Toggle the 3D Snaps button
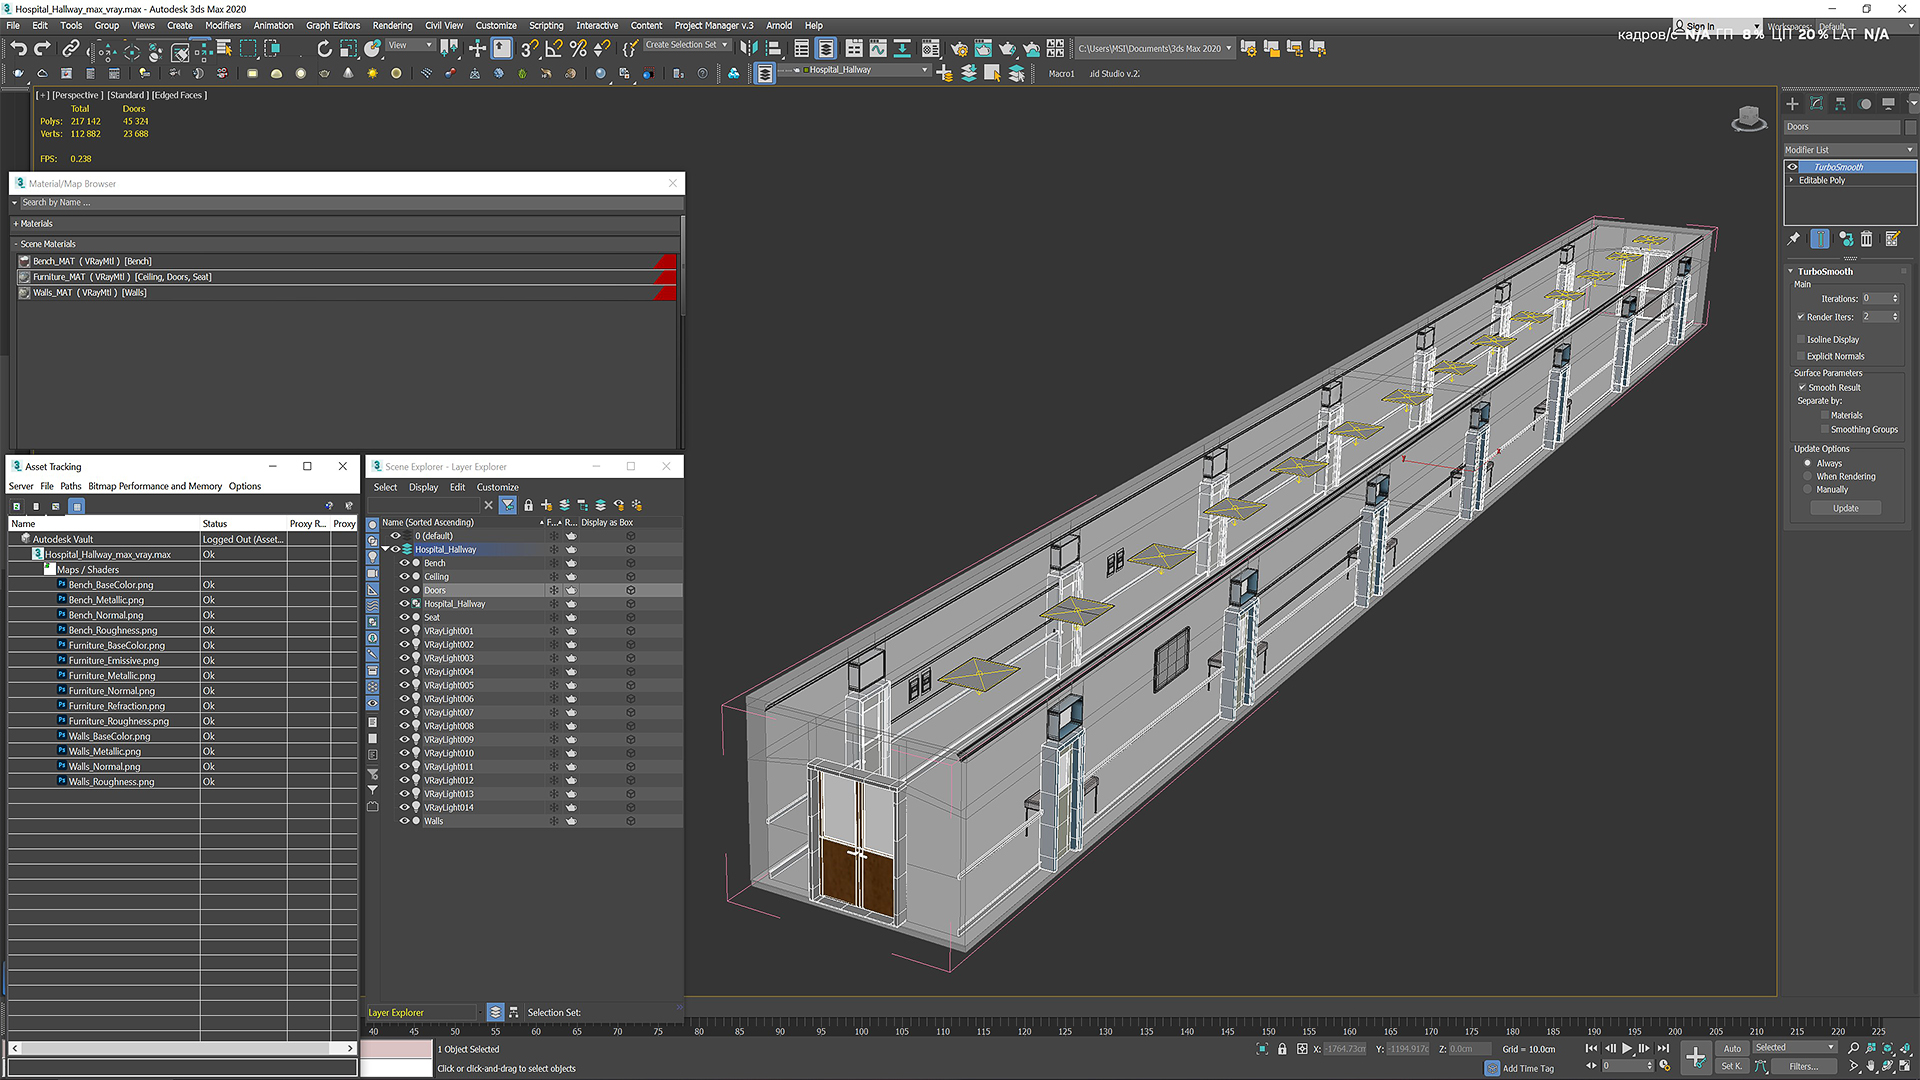1920x1080 pixels. pos(529,48)
